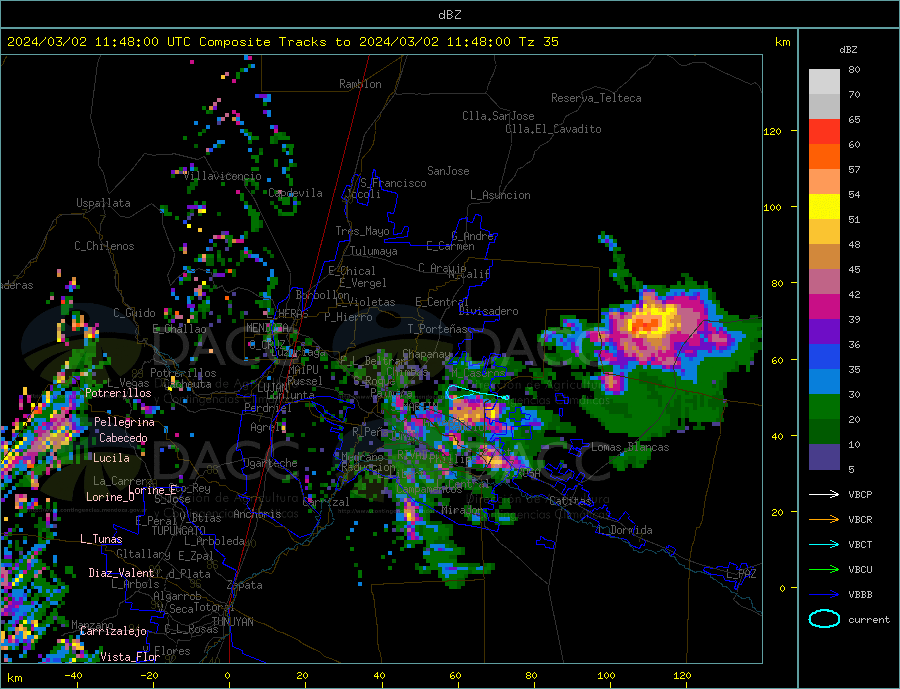This screenshot has height=689, width=900.
Task: Select the 60 dBZ red swatch
Action: 824,131
